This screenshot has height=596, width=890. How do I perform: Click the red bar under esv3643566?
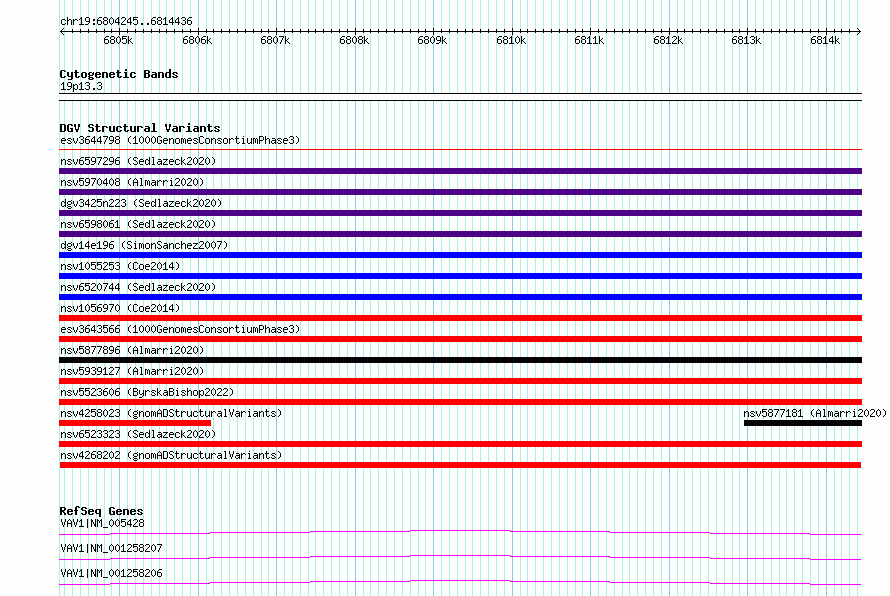tap(460, 339)
